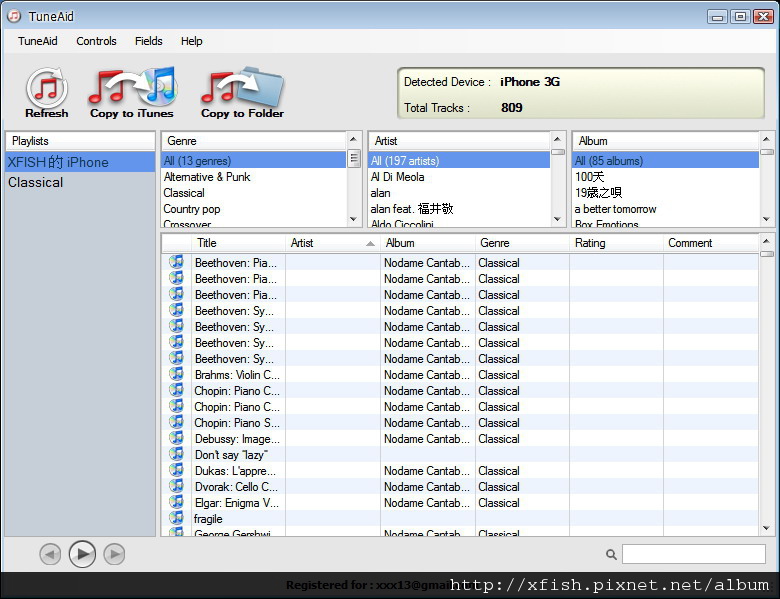
Task: Click track icon beside Elgar: Enigma V...
Action: [x=176, y=501]
